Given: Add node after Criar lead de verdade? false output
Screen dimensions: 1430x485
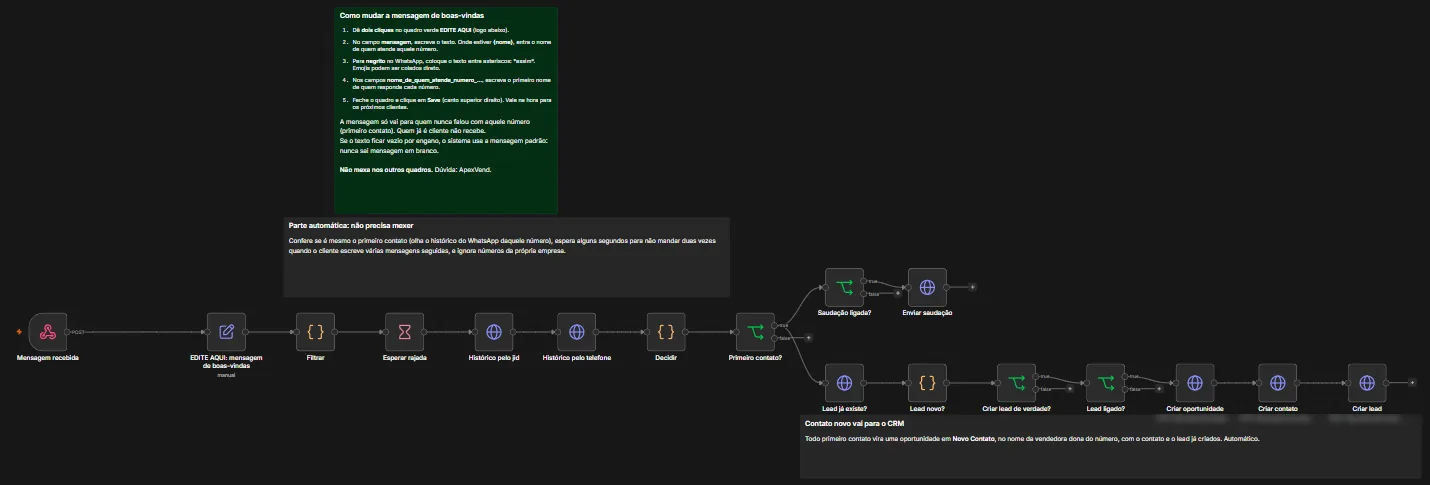Looking at the screenshot, I should (1070, 389).
